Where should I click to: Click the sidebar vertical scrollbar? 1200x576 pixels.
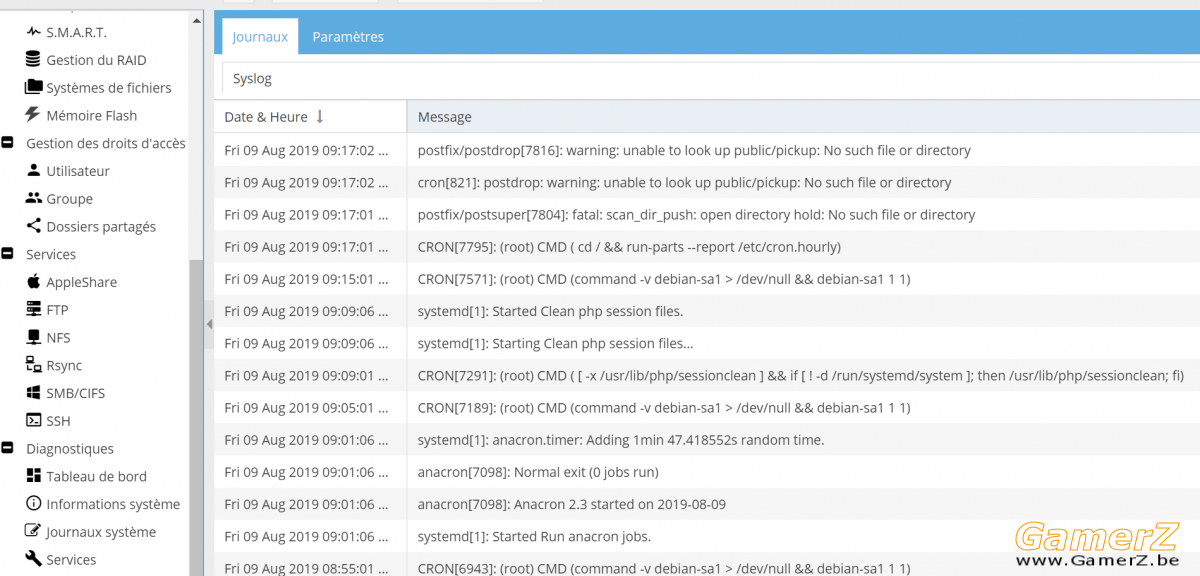tap(196, 415)
